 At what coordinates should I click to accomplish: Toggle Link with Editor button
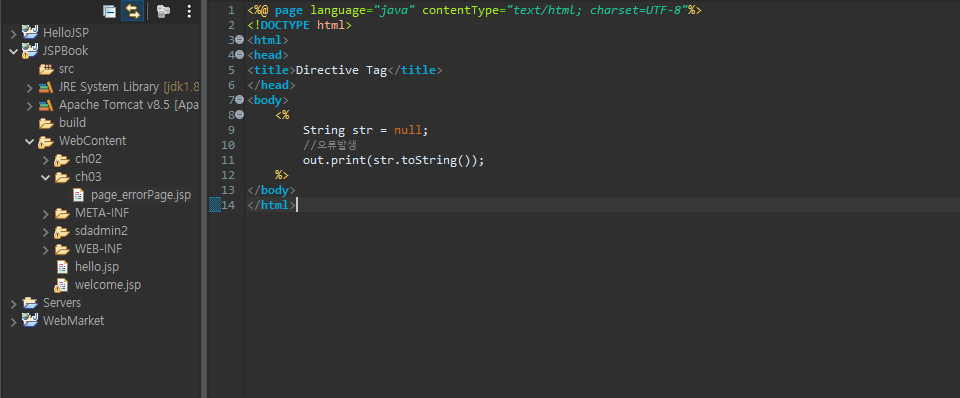point(132,11)
